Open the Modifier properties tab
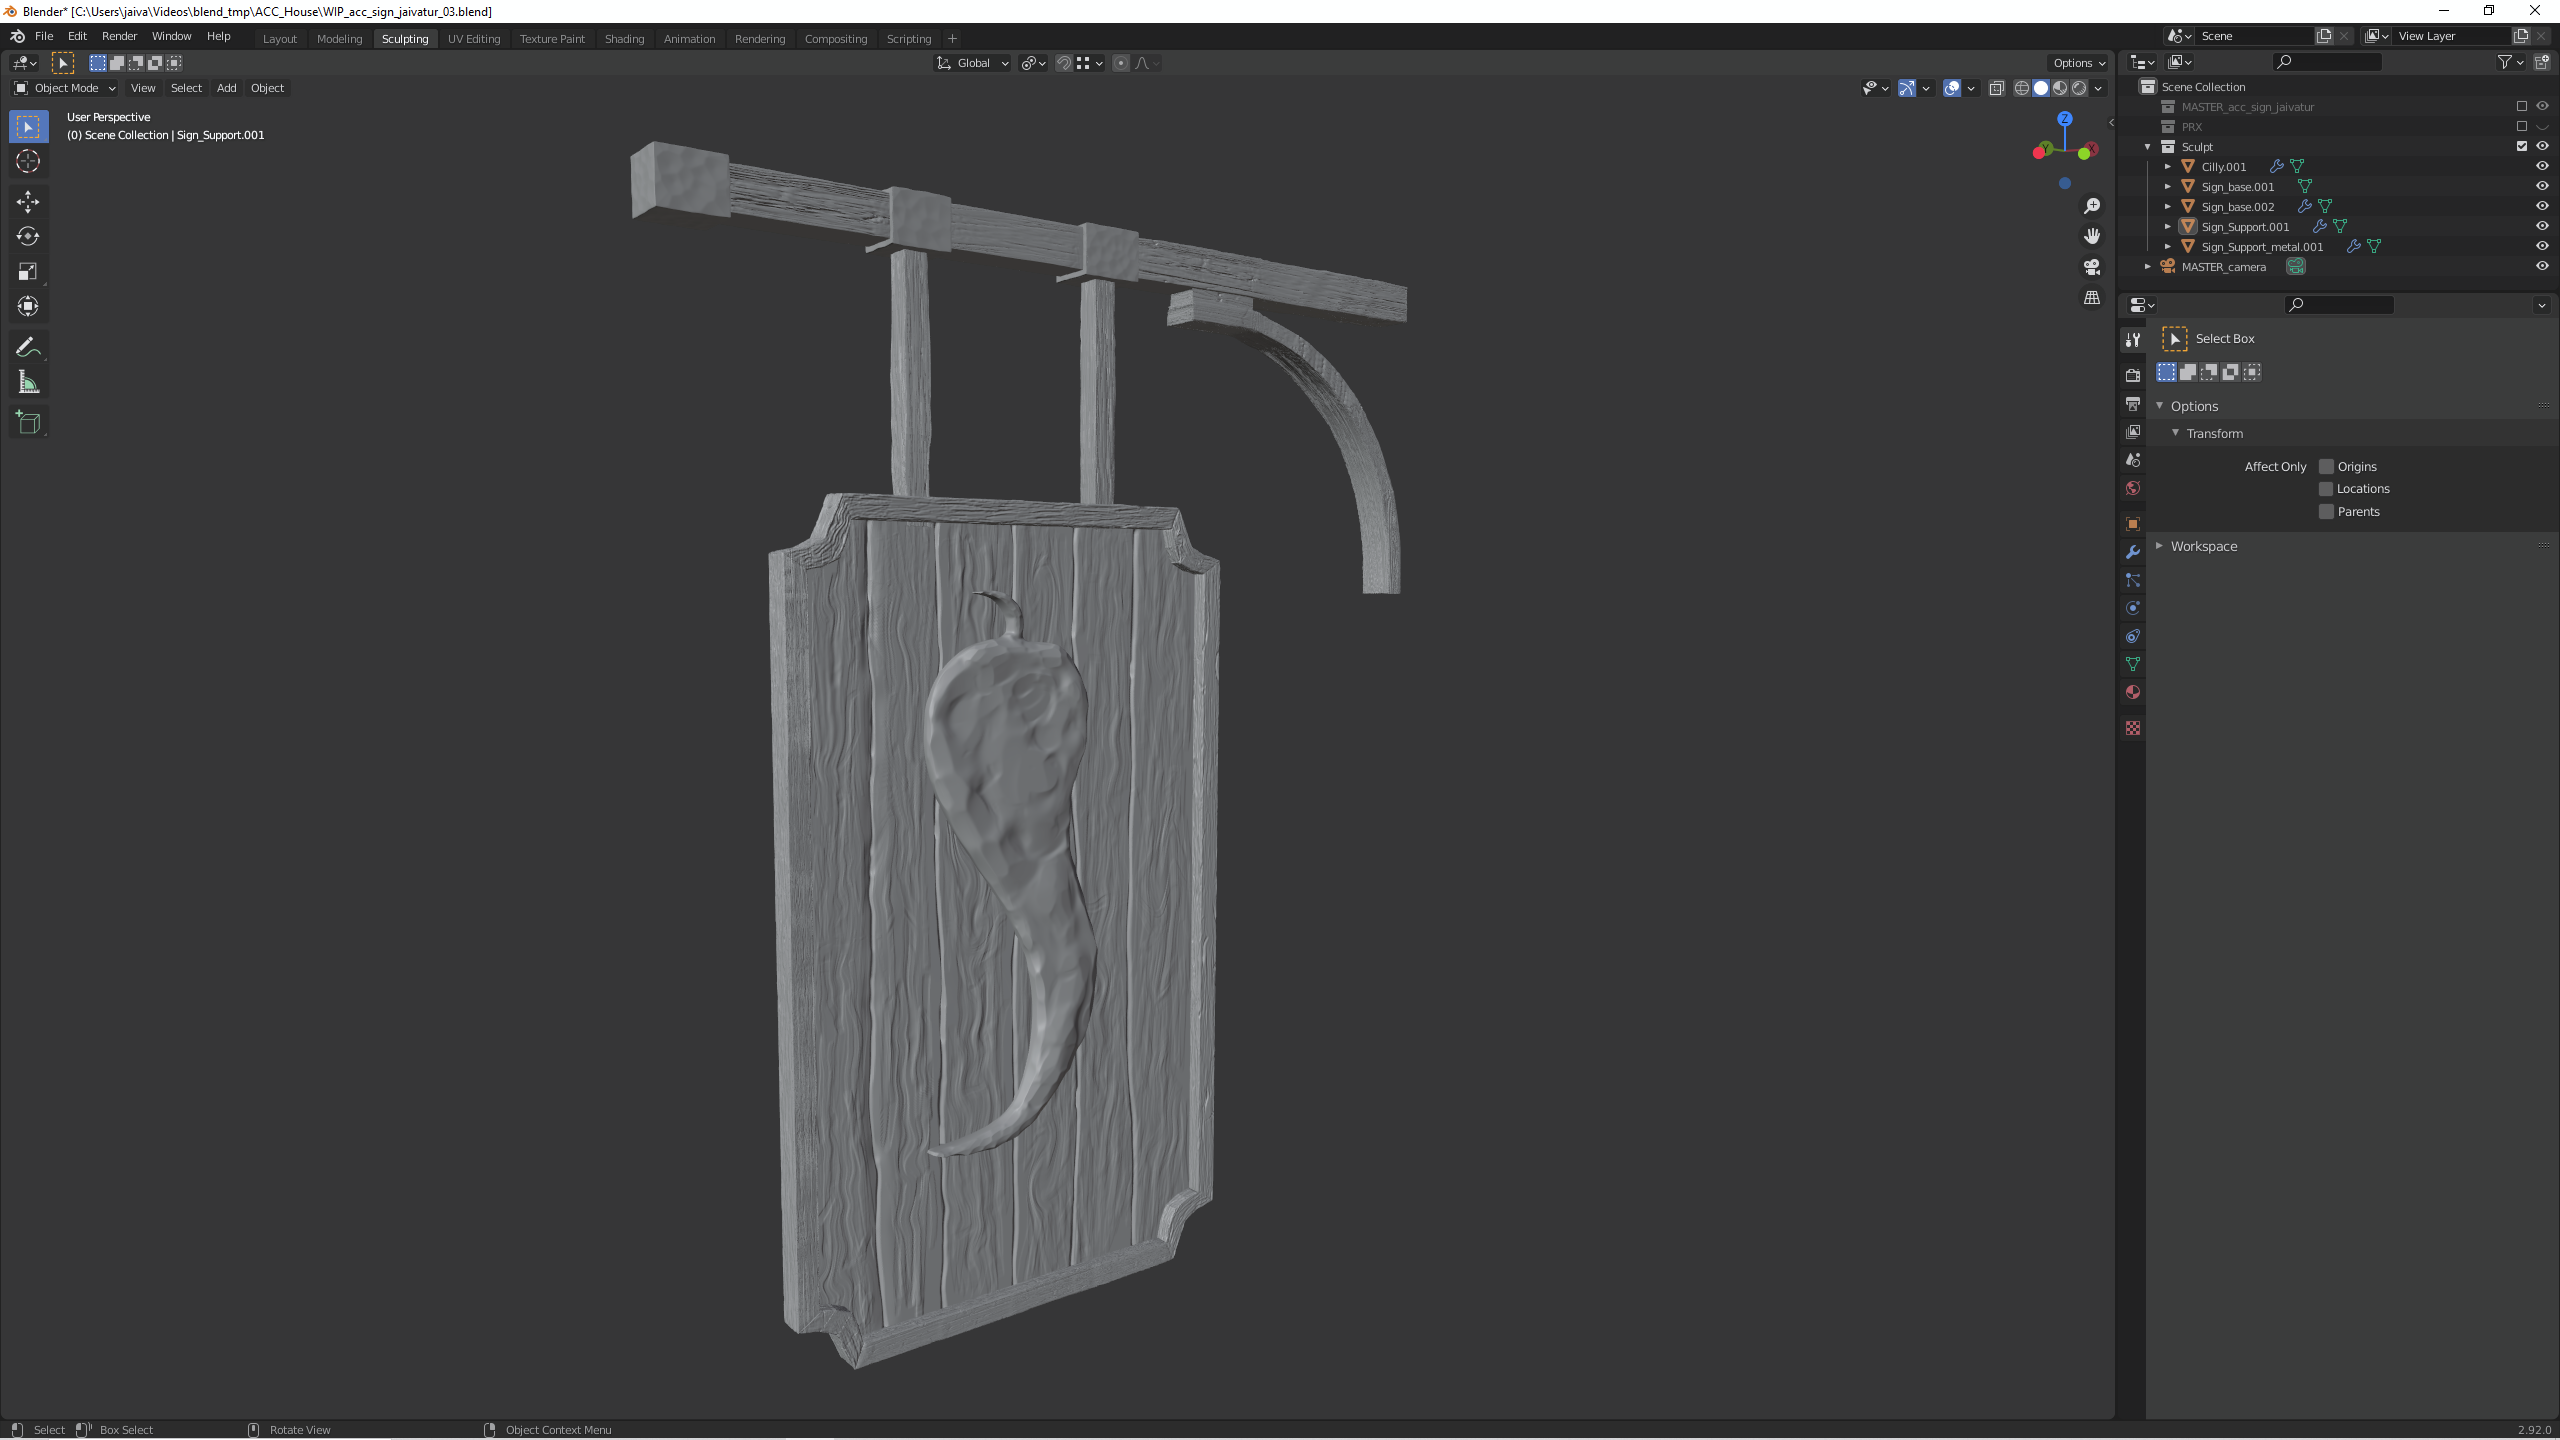This screenshot has width=2560, height=1440. (x=2133, y=552)
